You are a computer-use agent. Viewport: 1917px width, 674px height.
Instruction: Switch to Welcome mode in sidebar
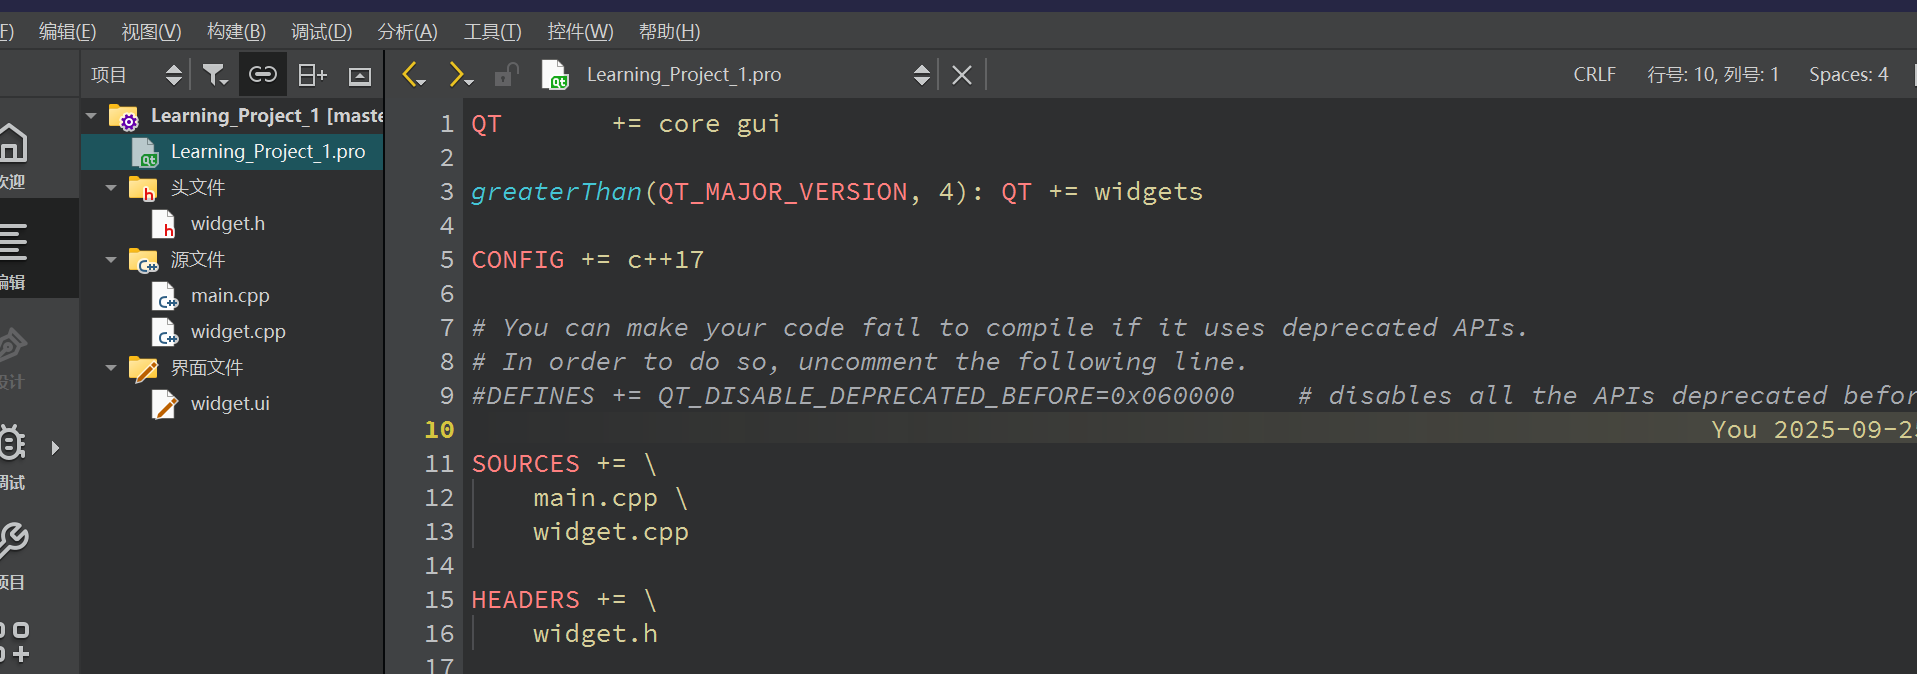pos(14,153)
